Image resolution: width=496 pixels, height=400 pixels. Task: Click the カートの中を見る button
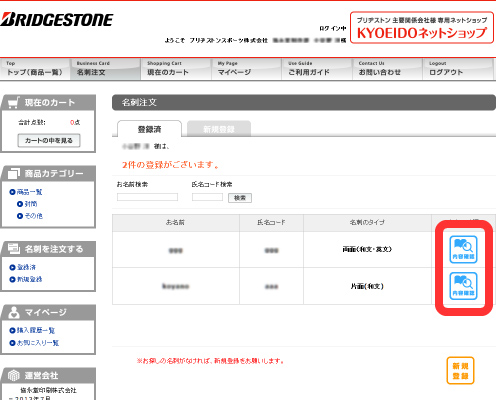[x=49, y=141]
